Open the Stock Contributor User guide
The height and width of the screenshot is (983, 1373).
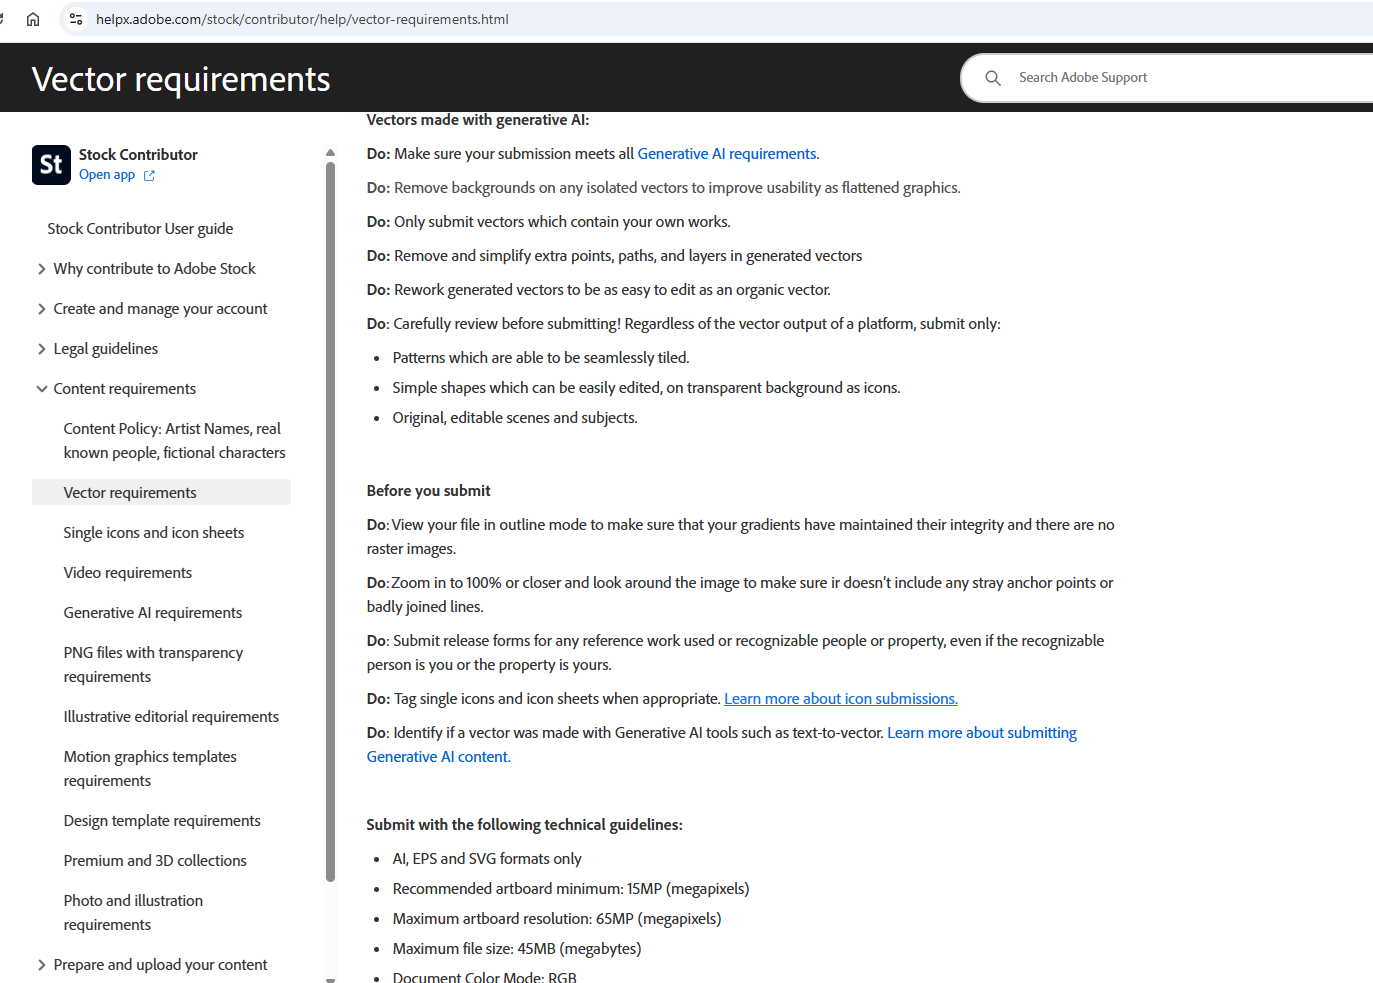click(140, 228)
